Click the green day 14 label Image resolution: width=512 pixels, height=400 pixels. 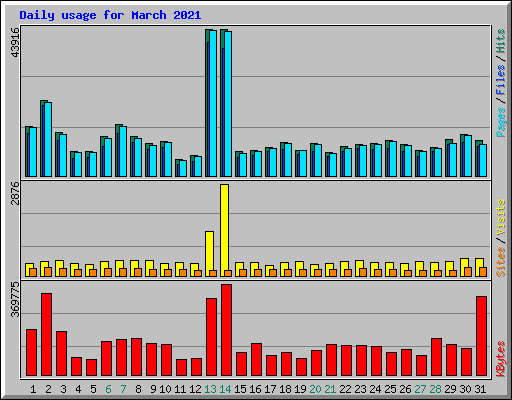(x=225, y=389)
